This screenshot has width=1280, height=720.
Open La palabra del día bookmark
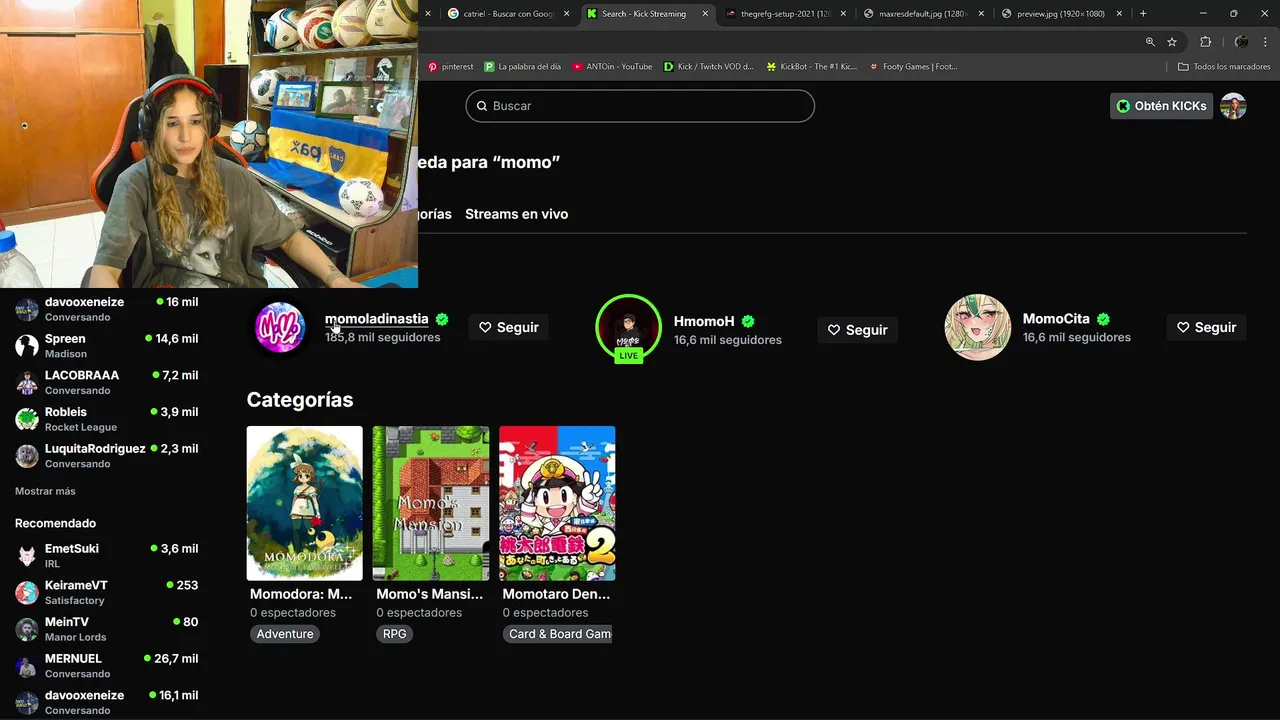(x=522, y=67)
